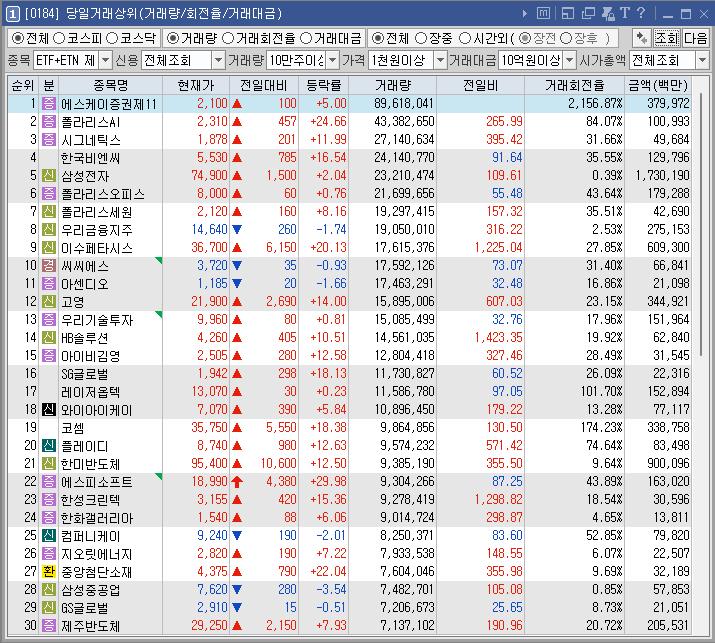
Task: Select the 거래량 radio button
Action: (x=172, y=38)
